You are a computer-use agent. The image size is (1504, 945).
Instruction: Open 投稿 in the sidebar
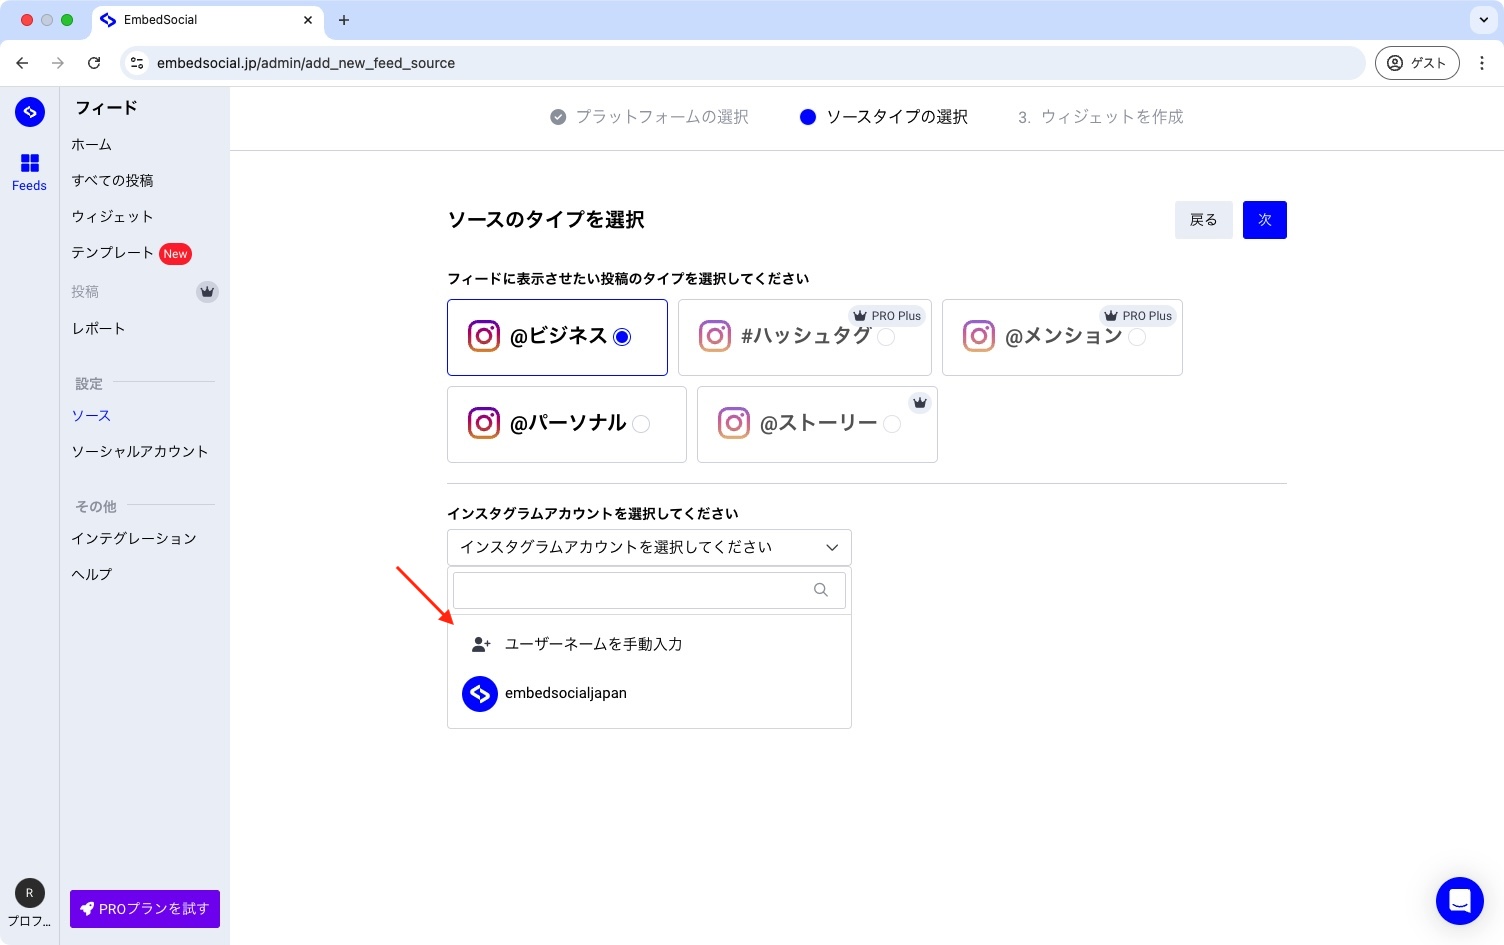[85, 292]
